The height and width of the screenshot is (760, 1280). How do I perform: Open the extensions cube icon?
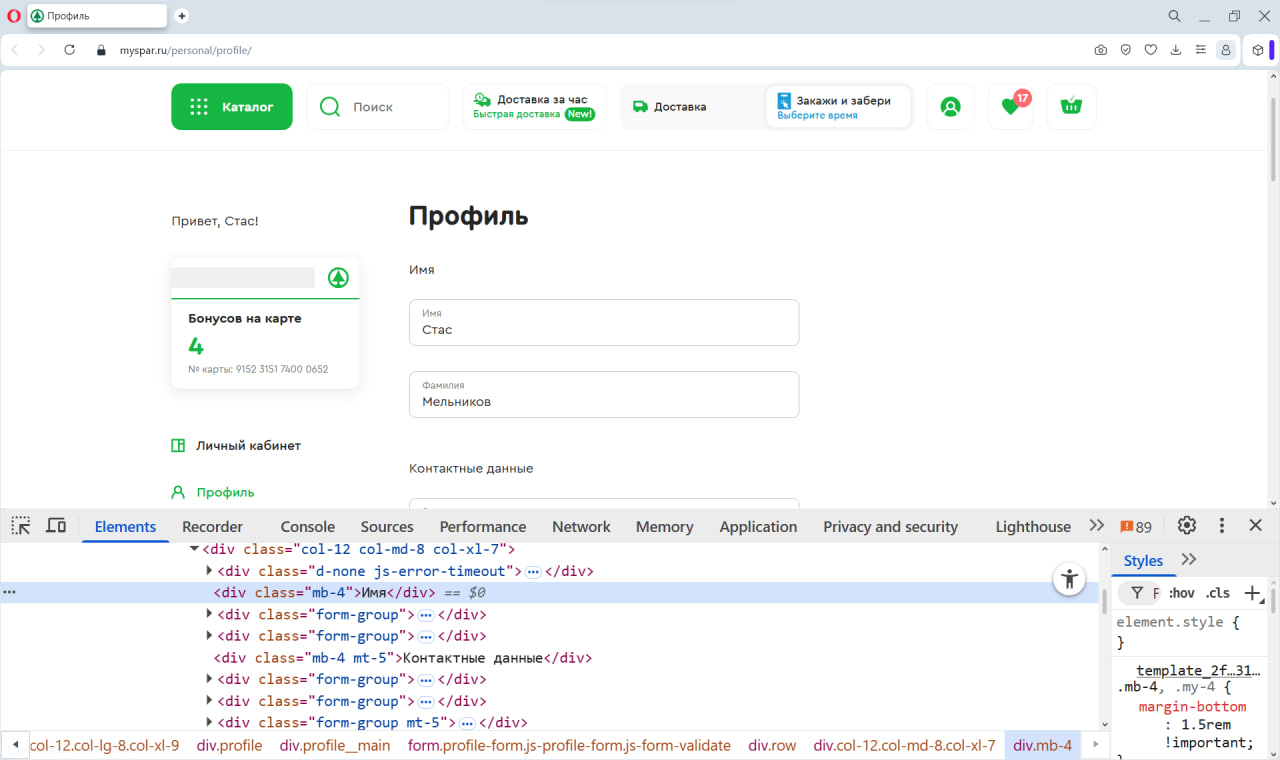click(x=1258, y=50)
